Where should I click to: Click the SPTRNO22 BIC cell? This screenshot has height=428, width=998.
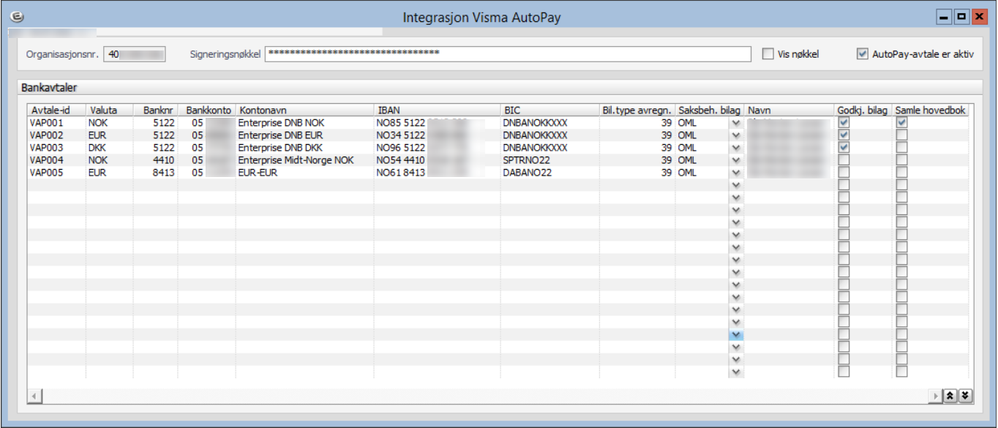pos(550,160)
